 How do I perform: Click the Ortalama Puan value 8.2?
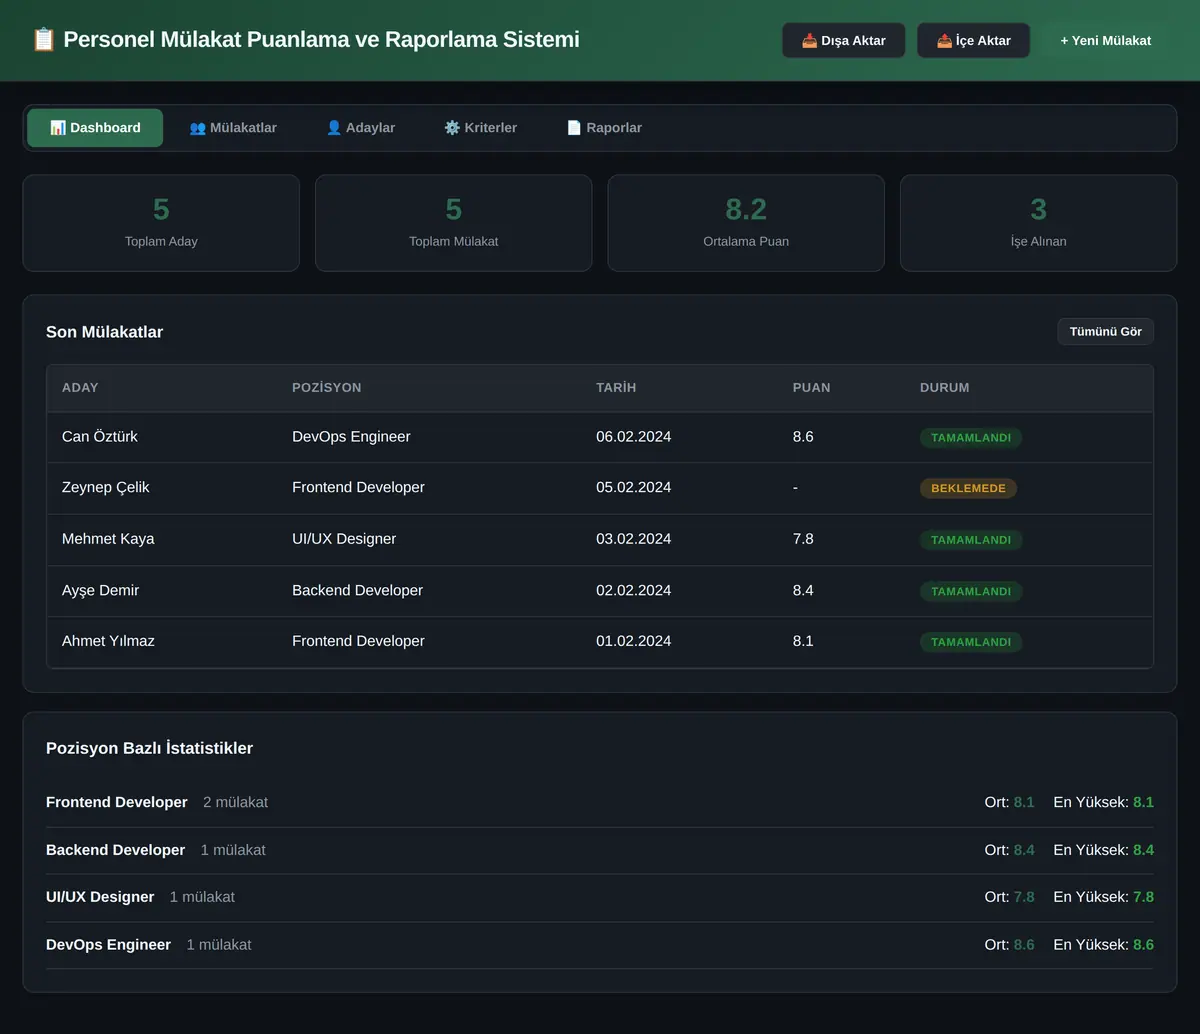click(x=746, y=209)
